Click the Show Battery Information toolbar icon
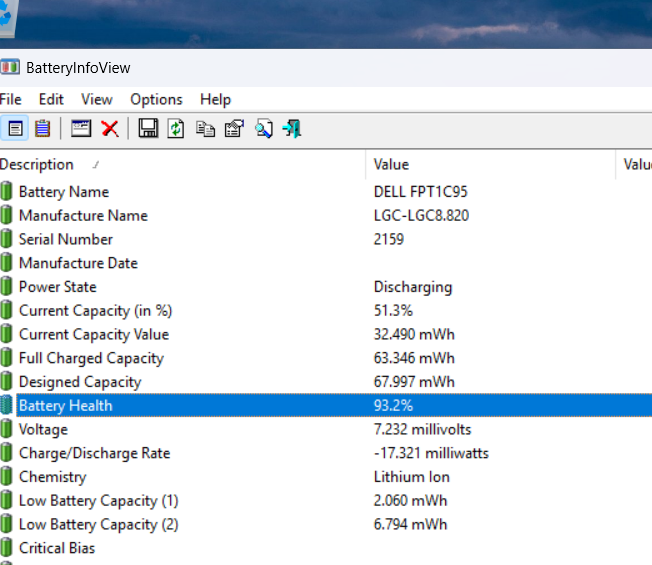 coord(15,128)
